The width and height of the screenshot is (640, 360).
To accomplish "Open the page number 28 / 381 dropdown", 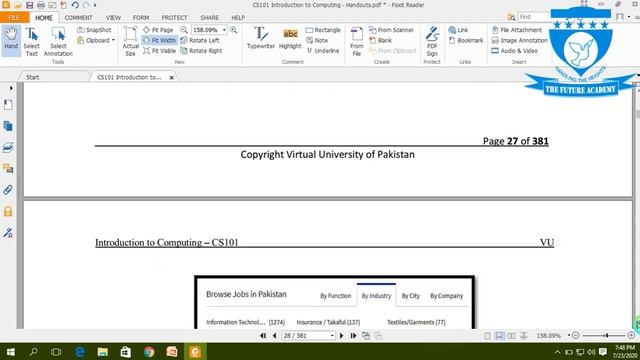I will coord(332,336).
